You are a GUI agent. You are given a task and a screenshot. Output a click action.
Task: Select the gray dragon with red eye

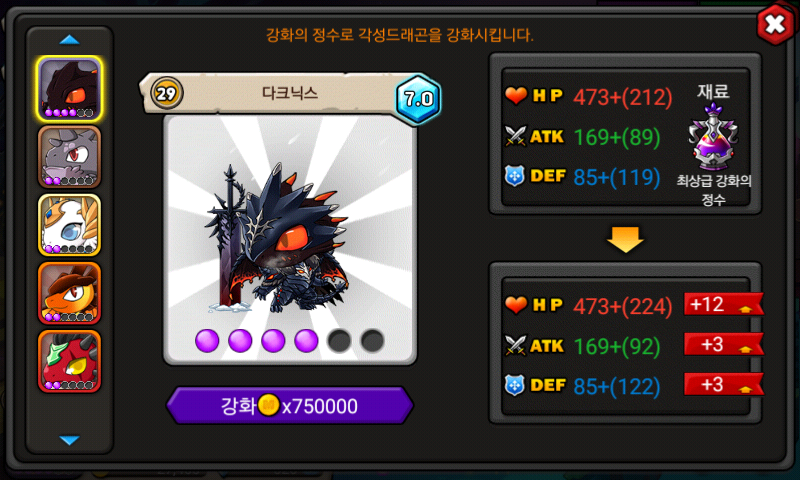pos(69,157)
